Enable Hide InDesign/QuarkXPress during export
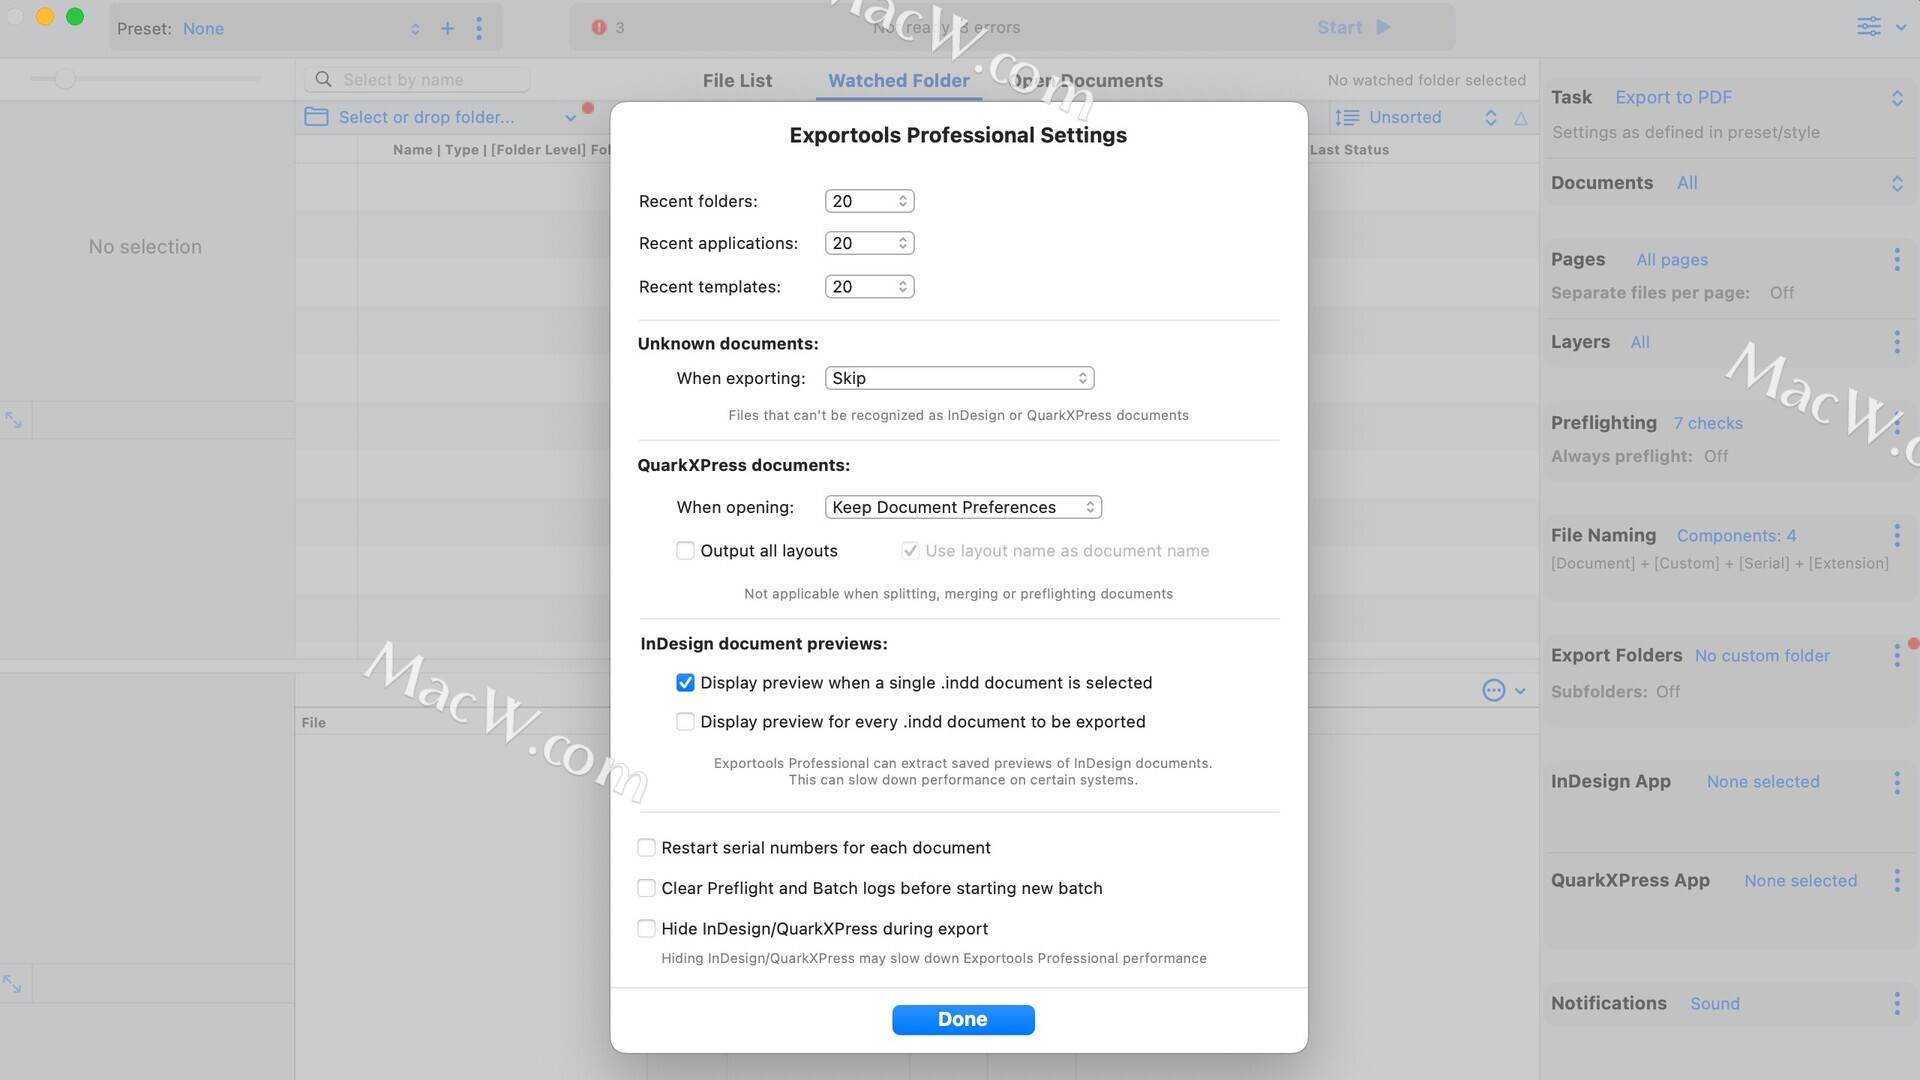Screen dimensions: 1920x1080 pyautogui.click(x=646, y=928)
